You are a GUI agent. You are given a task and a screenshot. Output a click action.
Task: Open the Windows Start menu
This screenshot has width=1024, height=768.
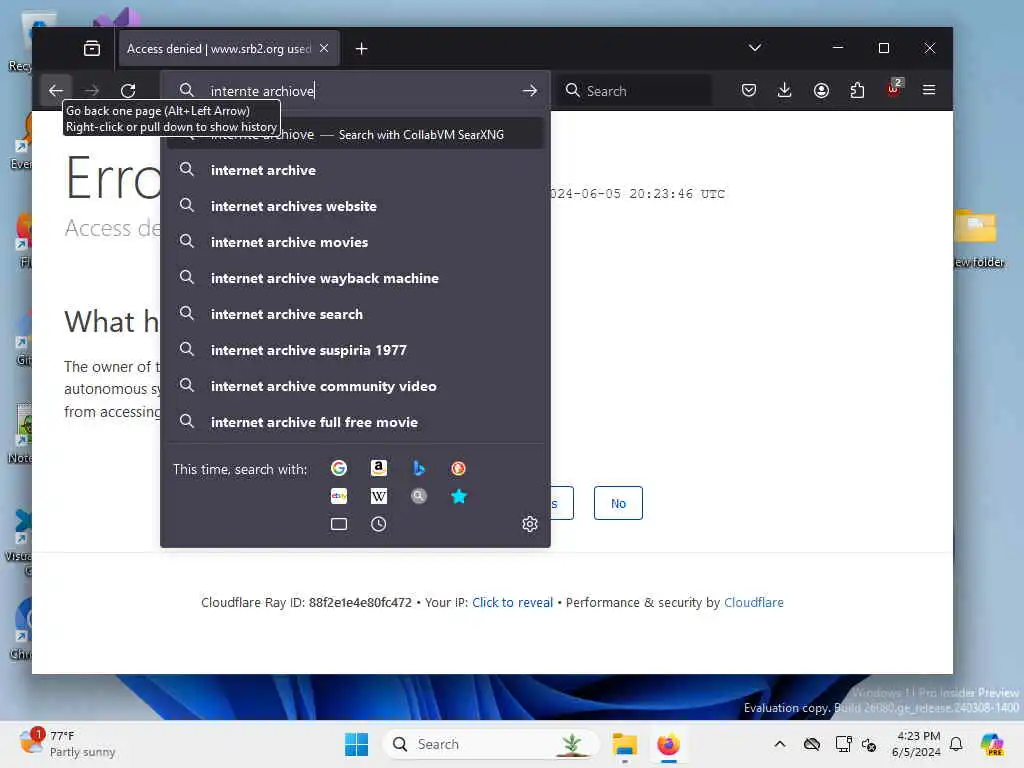click(x=357, y=744)
